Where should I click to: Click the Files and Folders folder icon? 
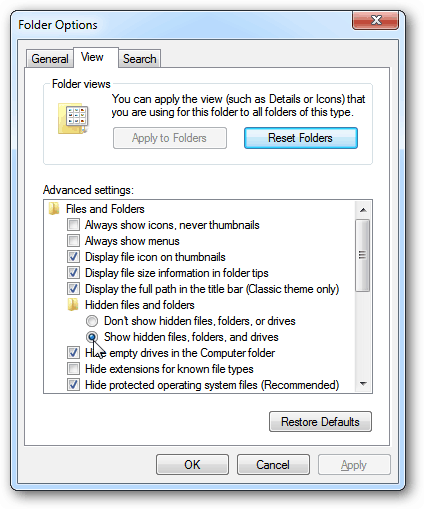[x=54, y=209]
